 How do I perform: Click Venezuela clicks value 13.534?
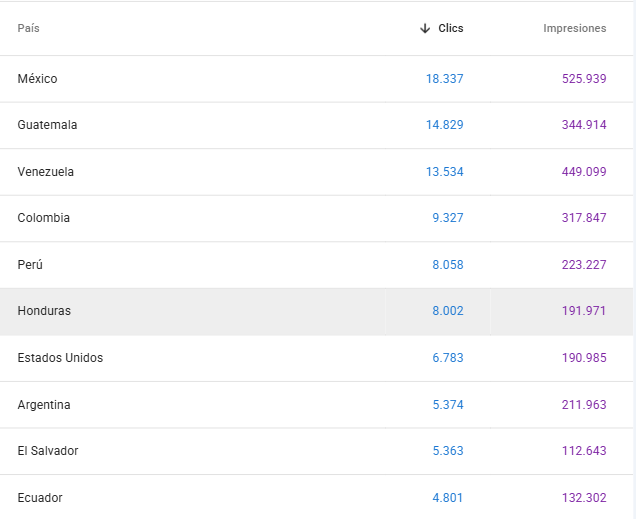click(445, 172)
